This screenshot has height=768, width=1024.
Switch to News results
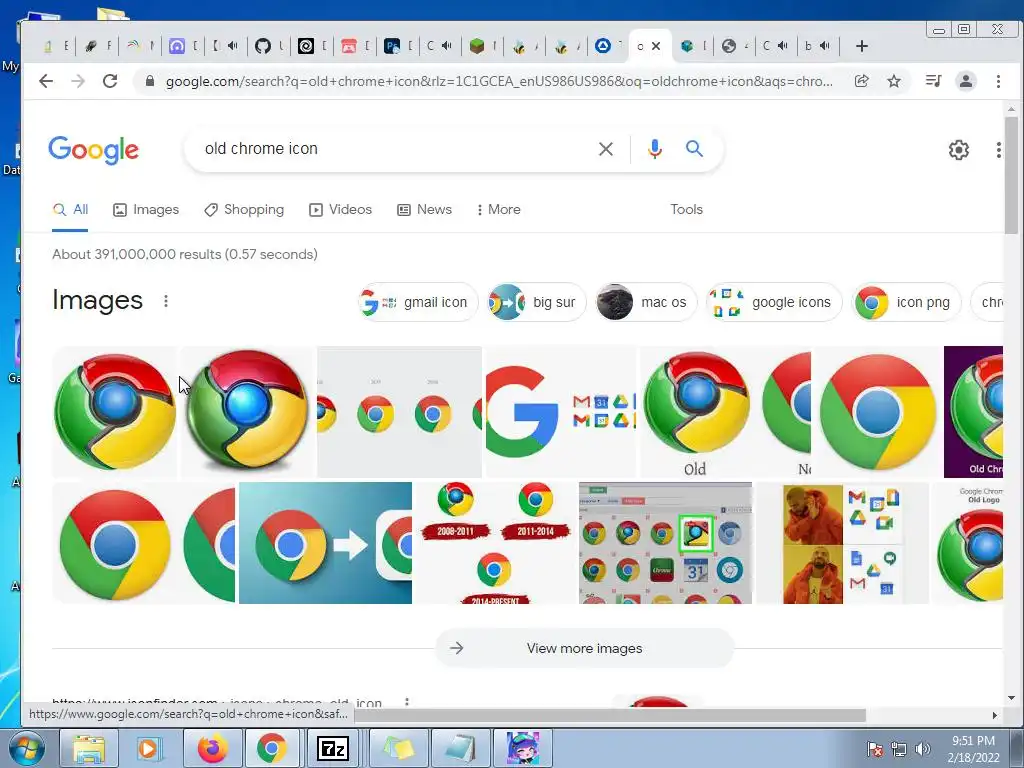[424, 210]
